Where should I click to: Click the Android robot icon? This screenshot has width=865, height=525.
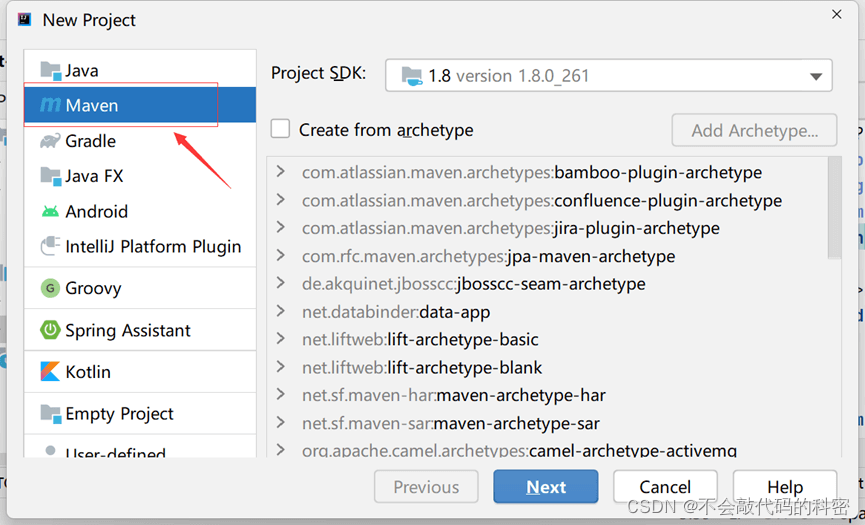(50, 211)
